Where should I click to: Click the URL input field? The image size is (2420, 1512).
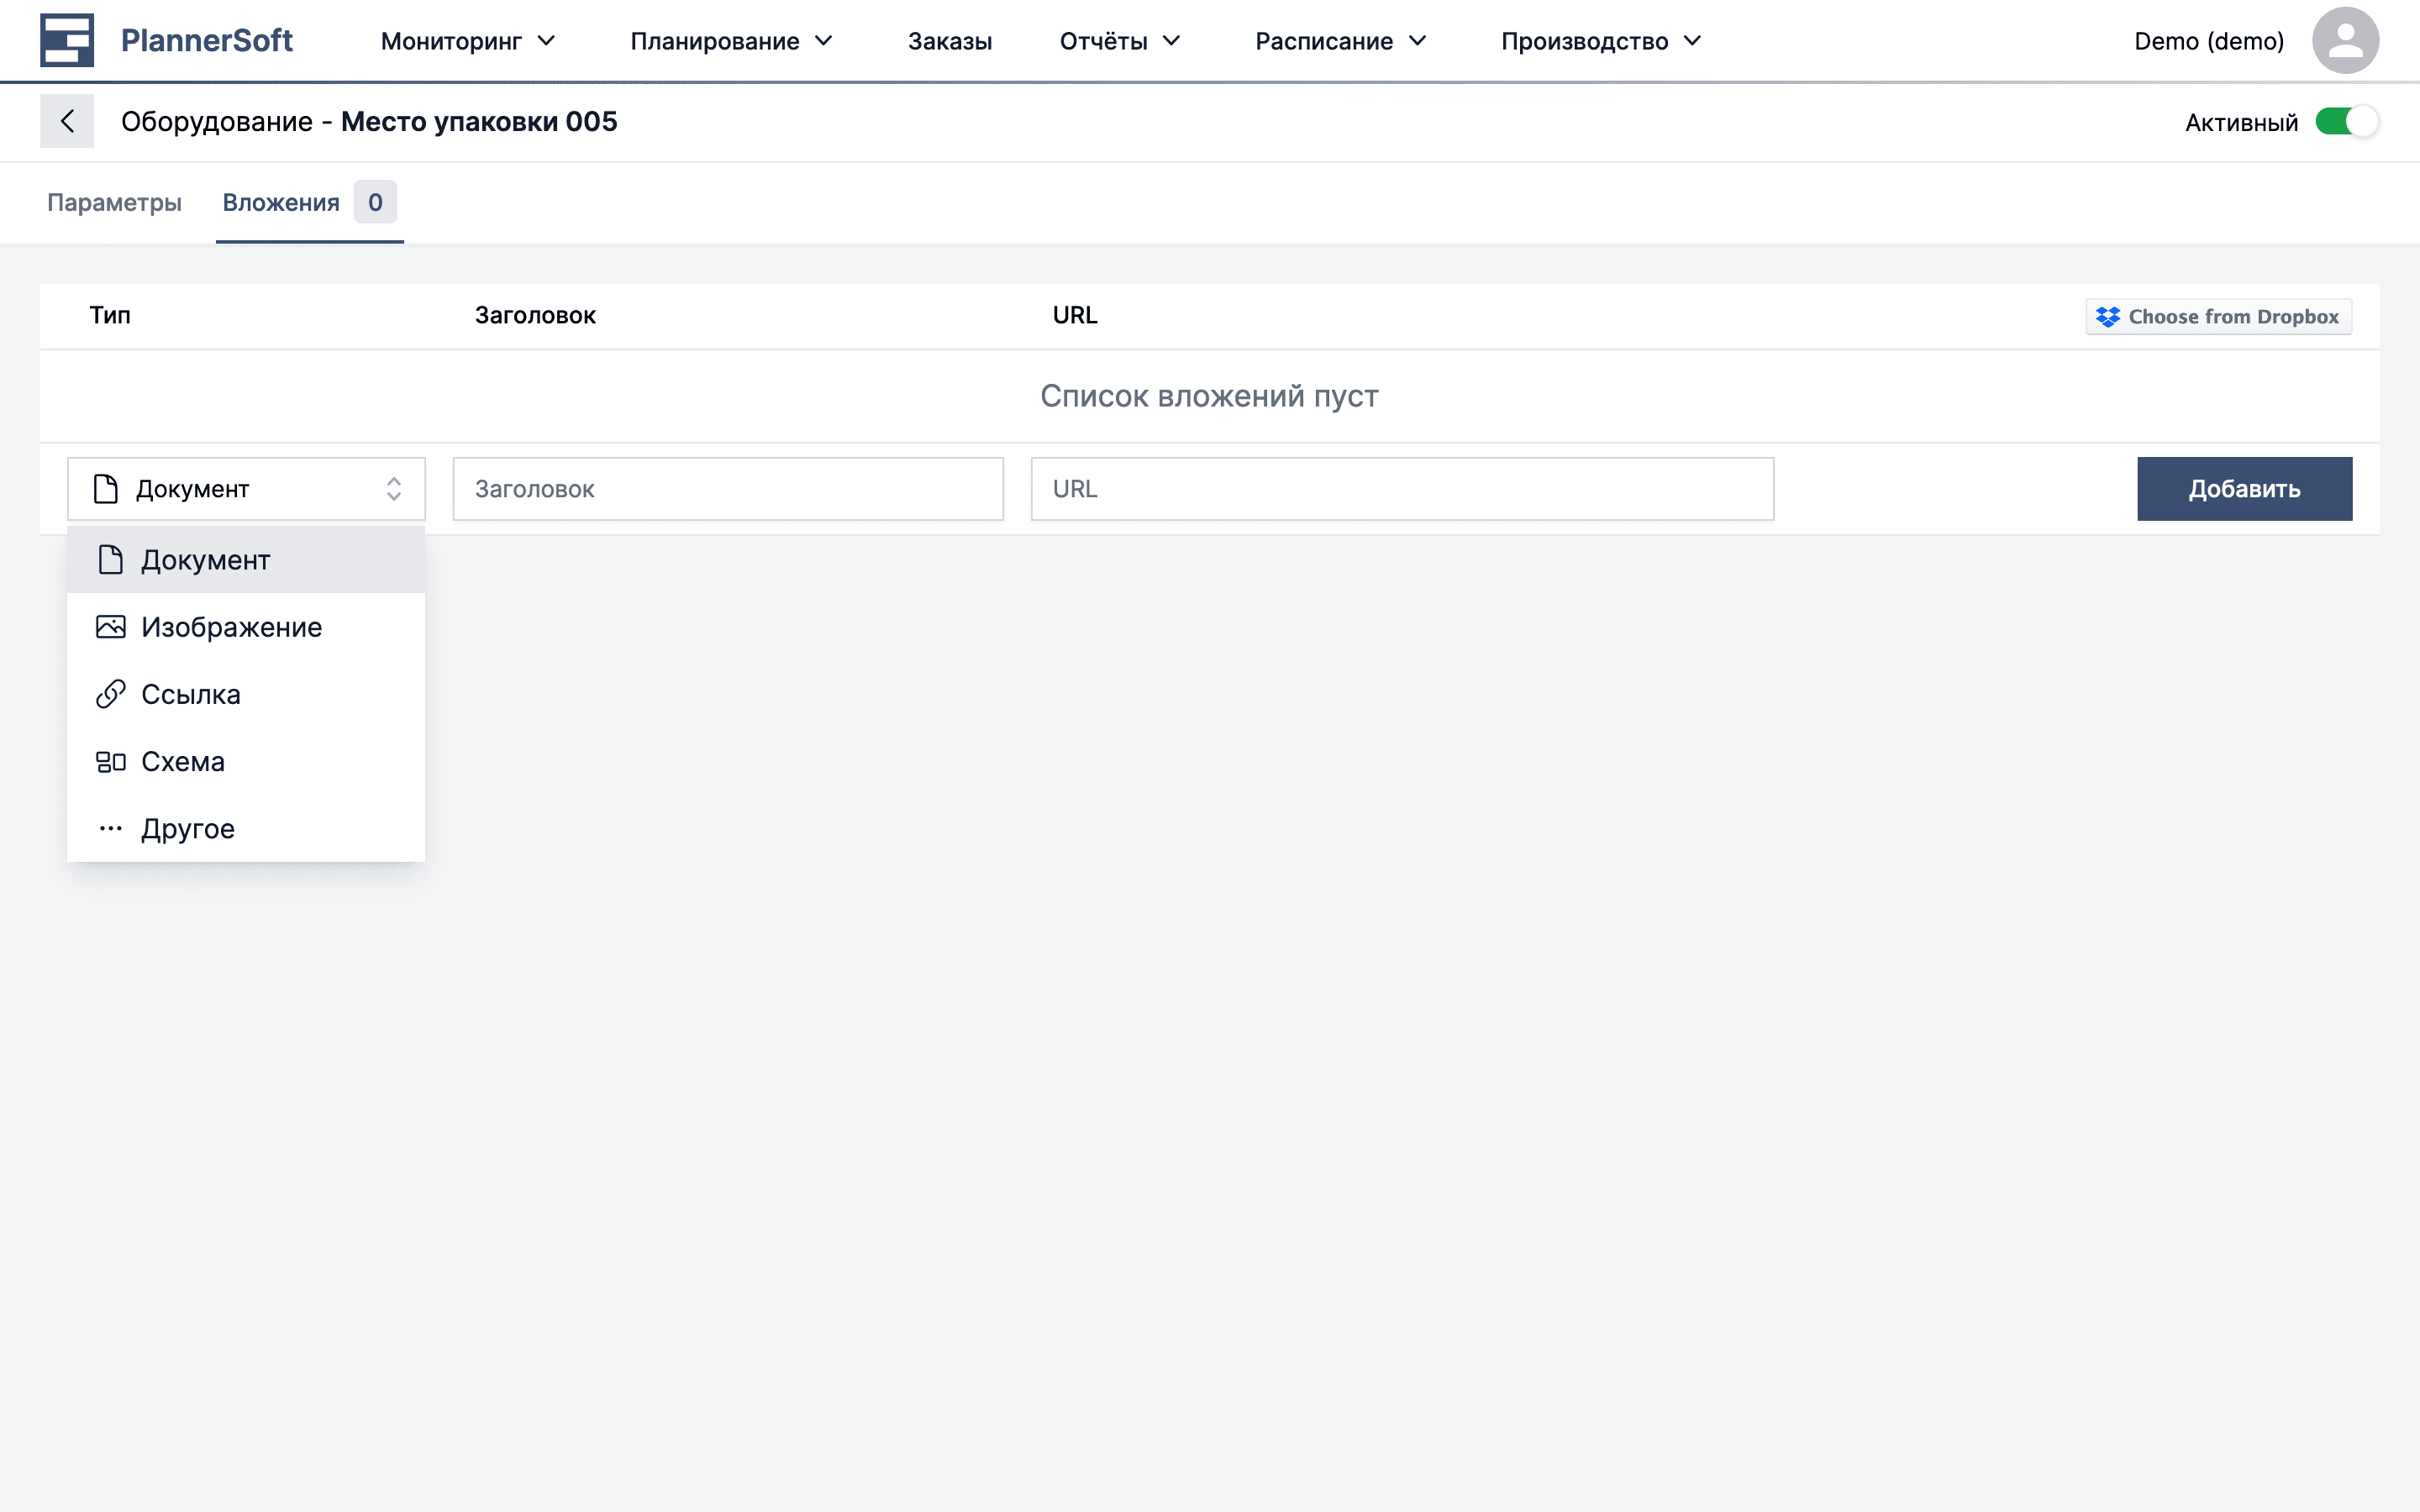pos(1401,488)
